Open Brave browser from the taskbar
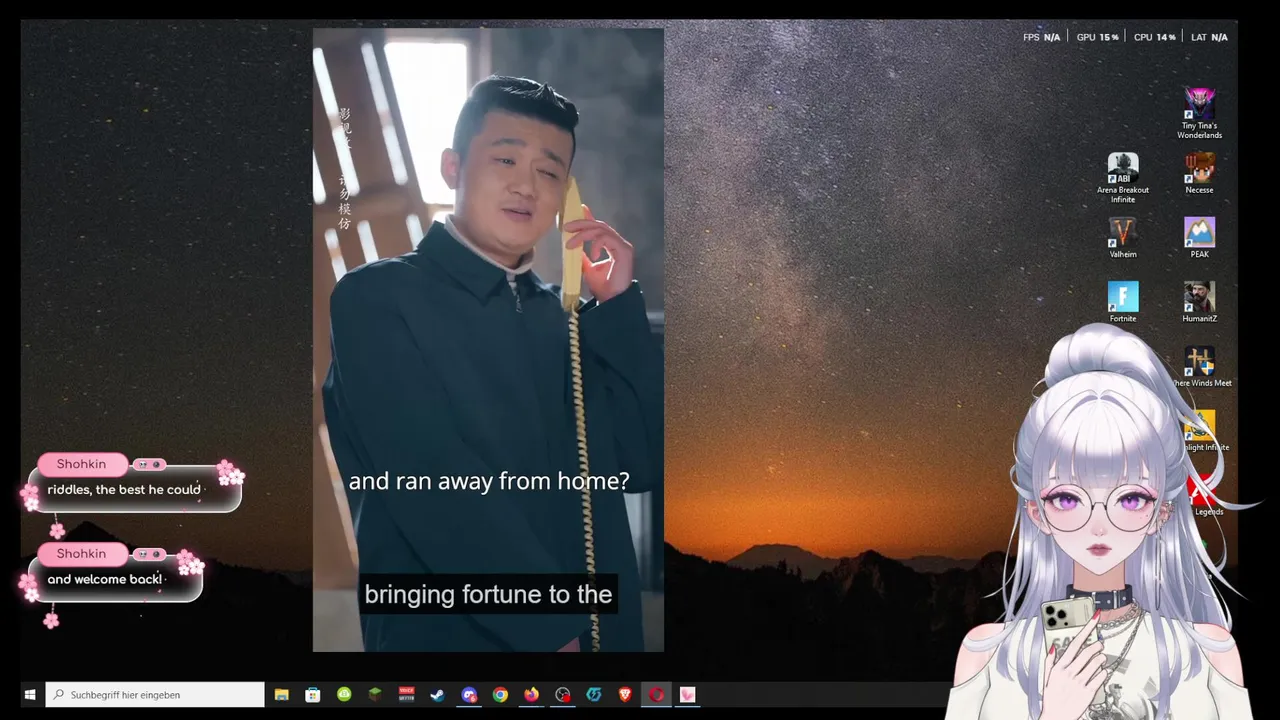The image size is (1280, 720). click(x=625, y=695)
